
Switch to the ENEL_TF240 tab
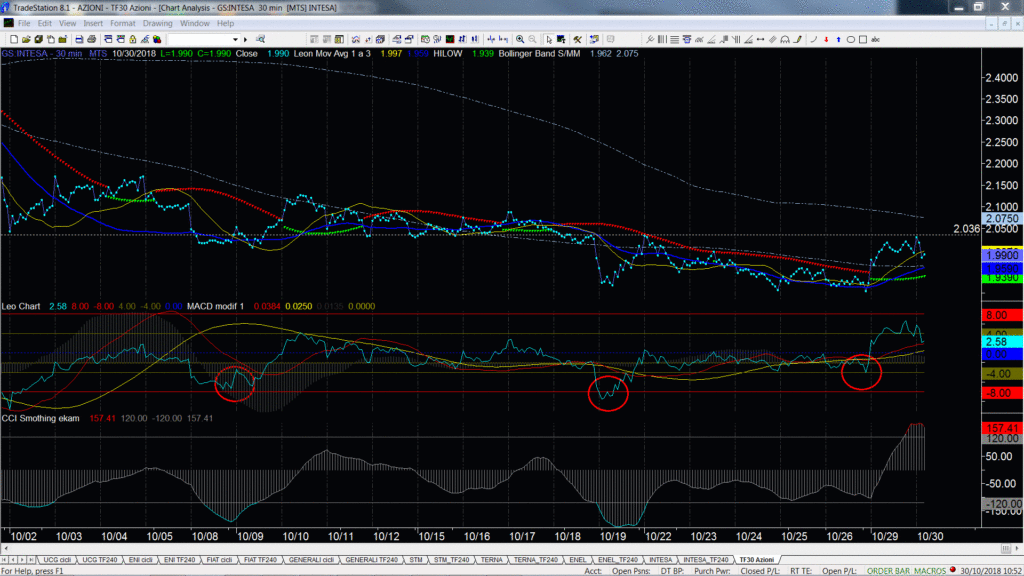(x=617, y=560)
